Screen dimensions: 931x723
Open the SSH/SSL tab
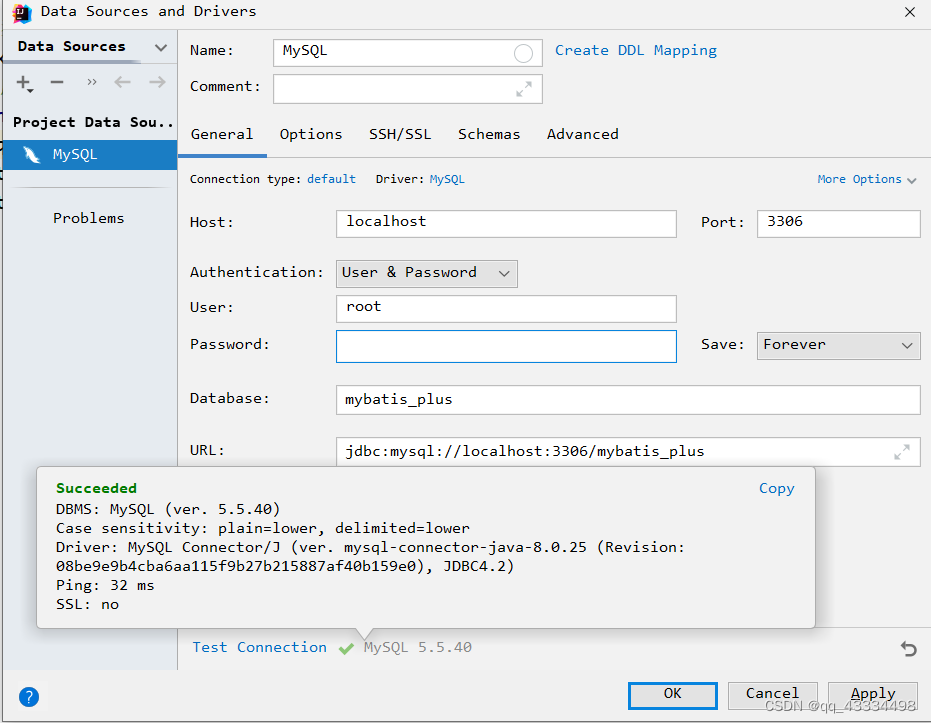400,135
